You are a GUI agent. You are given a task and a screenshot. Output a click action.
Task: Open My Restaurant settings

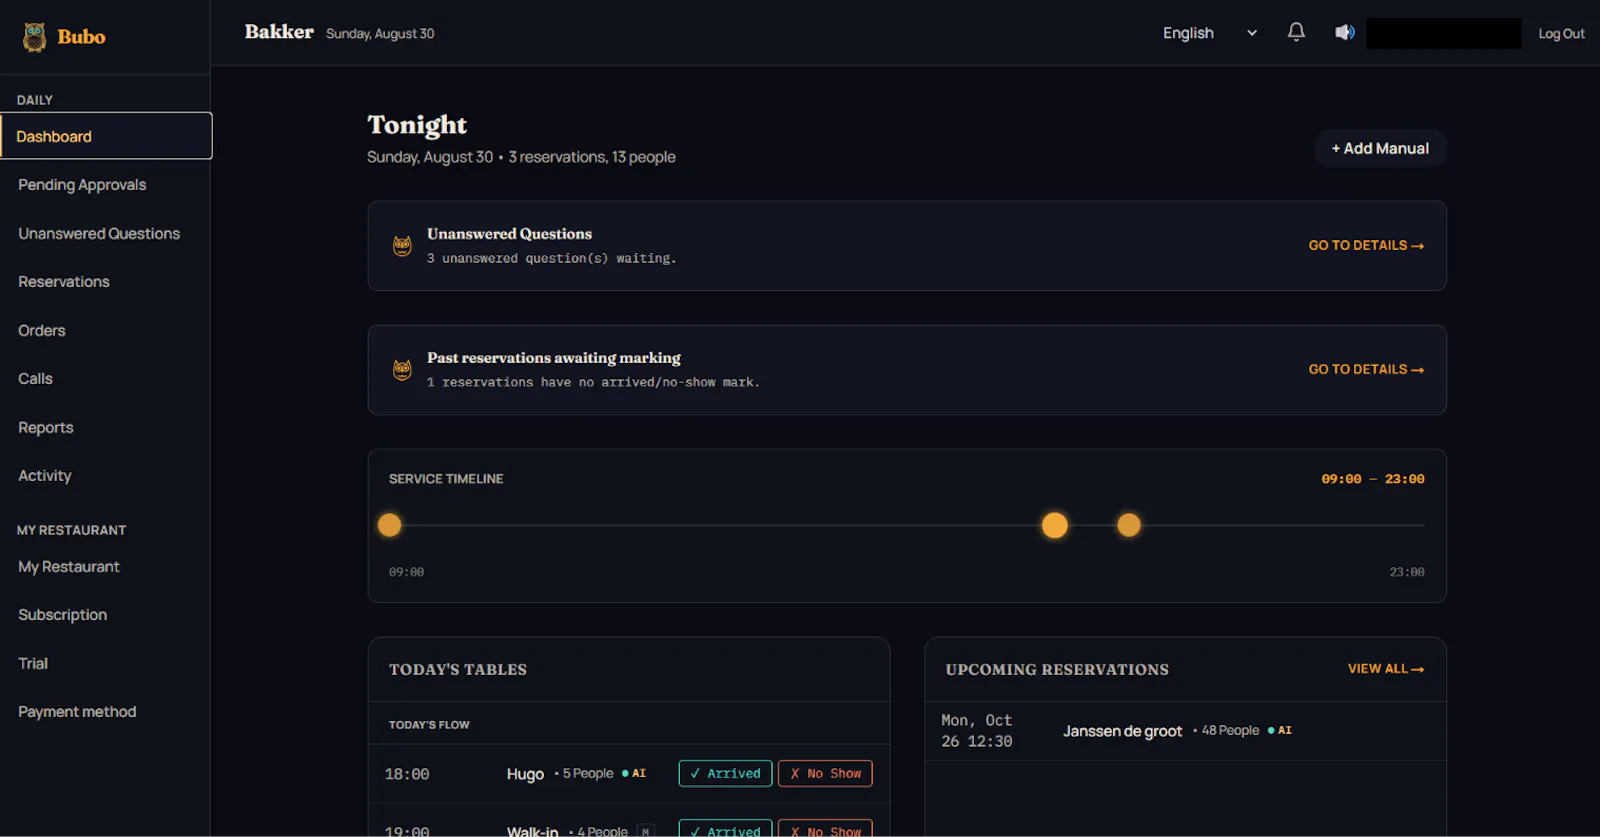tap(69, 567)
